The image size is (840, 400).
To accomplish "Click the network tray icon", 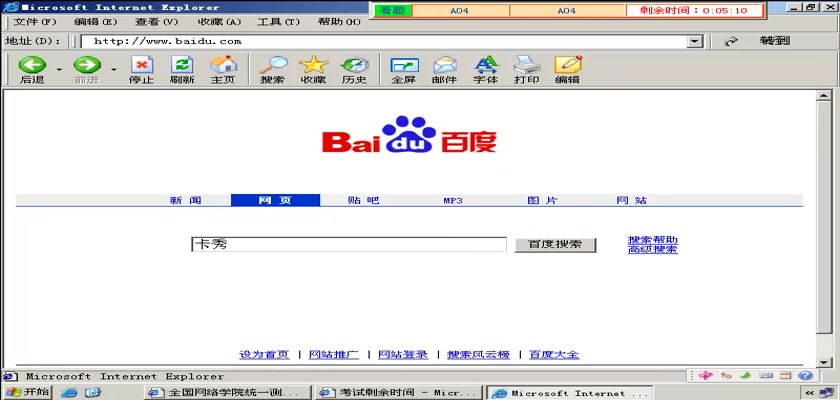I will tap(829, 393).
